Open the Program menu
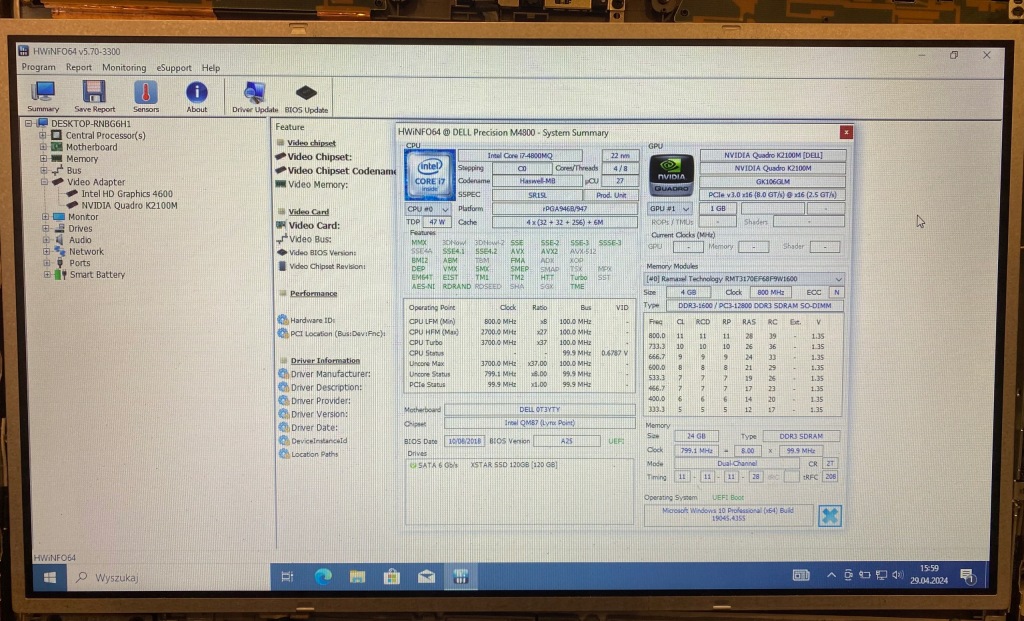The height and width of the screenshot is (621, 1024). click(39, 67)
